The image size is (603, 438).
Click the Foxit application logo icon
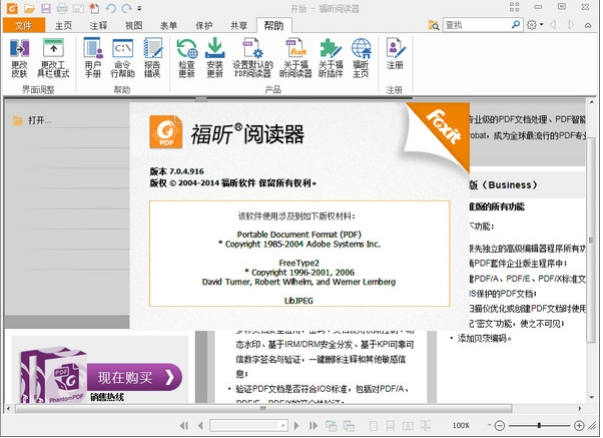click(12, 8)
